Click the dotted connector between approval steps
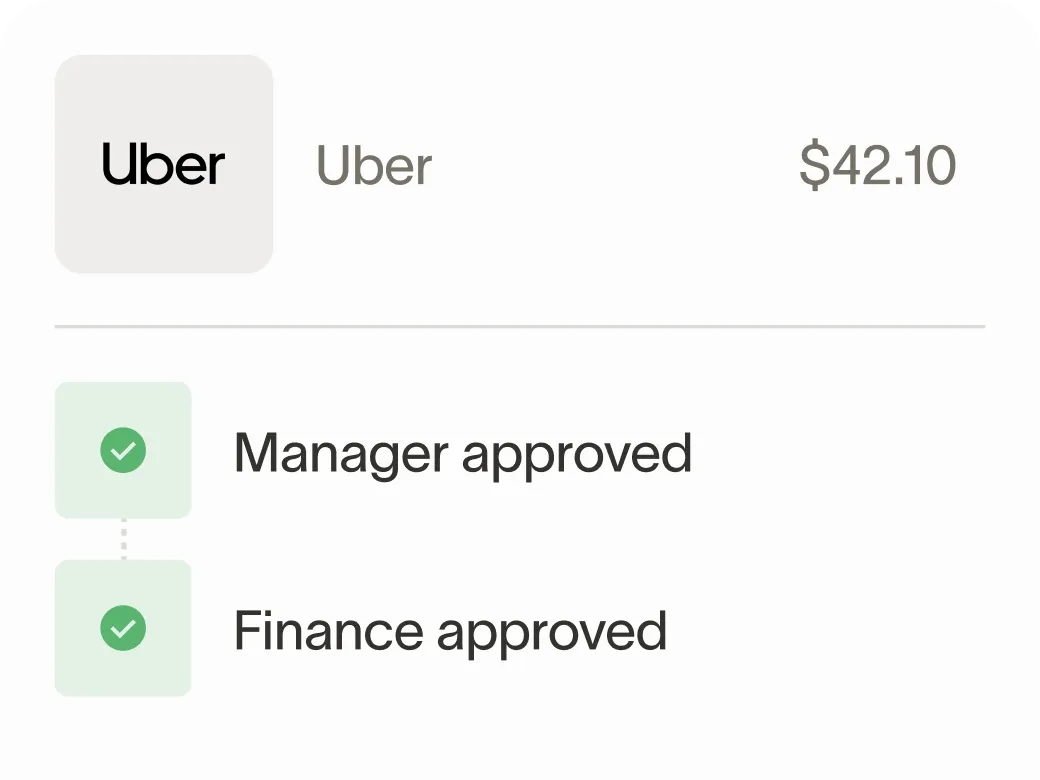This screenshot has width=1040, height=780. (x=123, y=539)
